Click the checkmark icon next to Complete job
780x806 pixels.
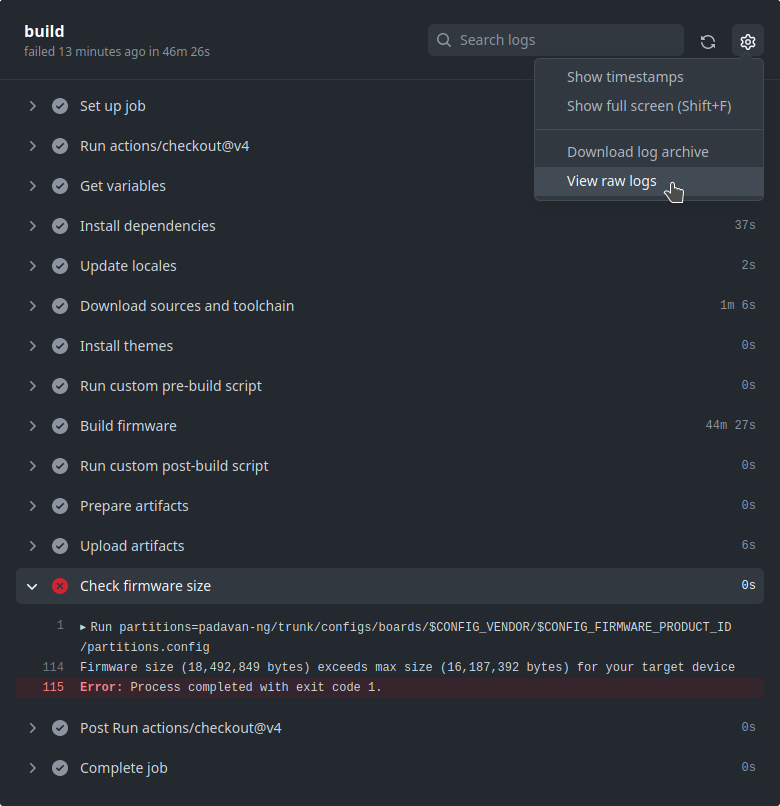[x=60, y=768]
